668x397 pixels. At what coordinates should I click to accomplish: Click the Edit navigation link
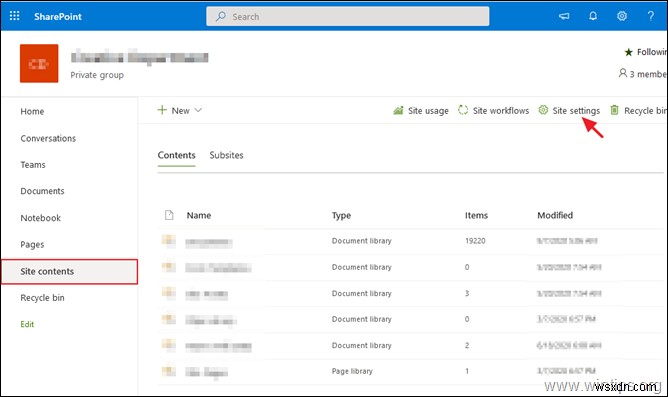coord(27,324)
